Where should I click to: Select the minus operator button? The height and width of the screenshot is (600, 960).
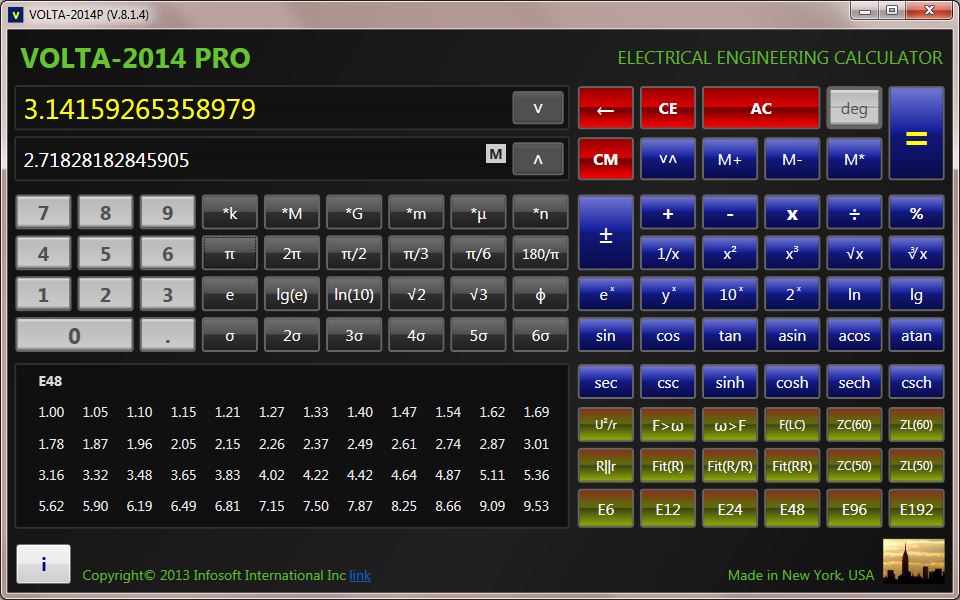730,212
